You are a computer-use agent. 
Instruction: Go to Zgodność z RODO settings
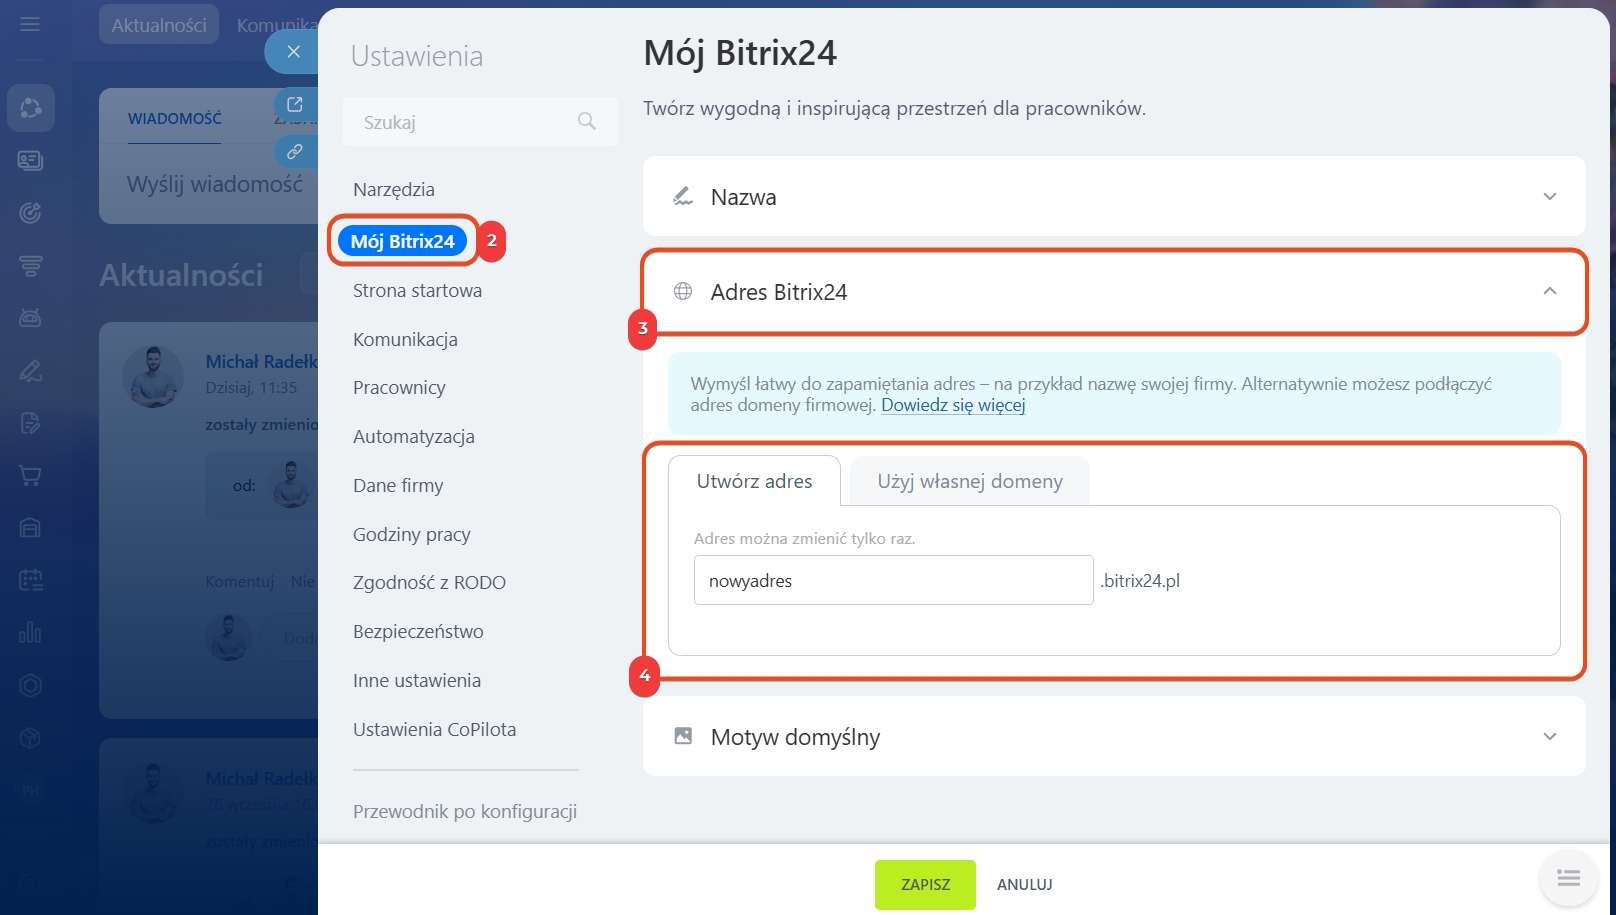pyautogui.click(x=429, y=582)
